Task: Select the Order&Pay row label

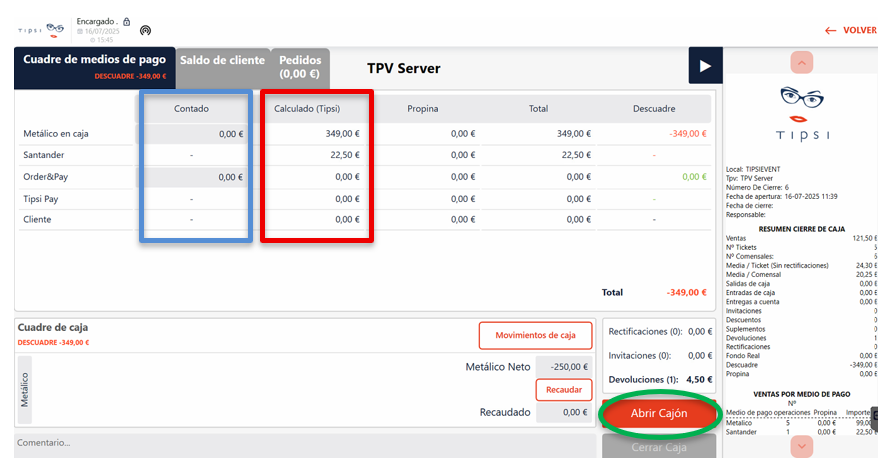Action: pos(46,177)
